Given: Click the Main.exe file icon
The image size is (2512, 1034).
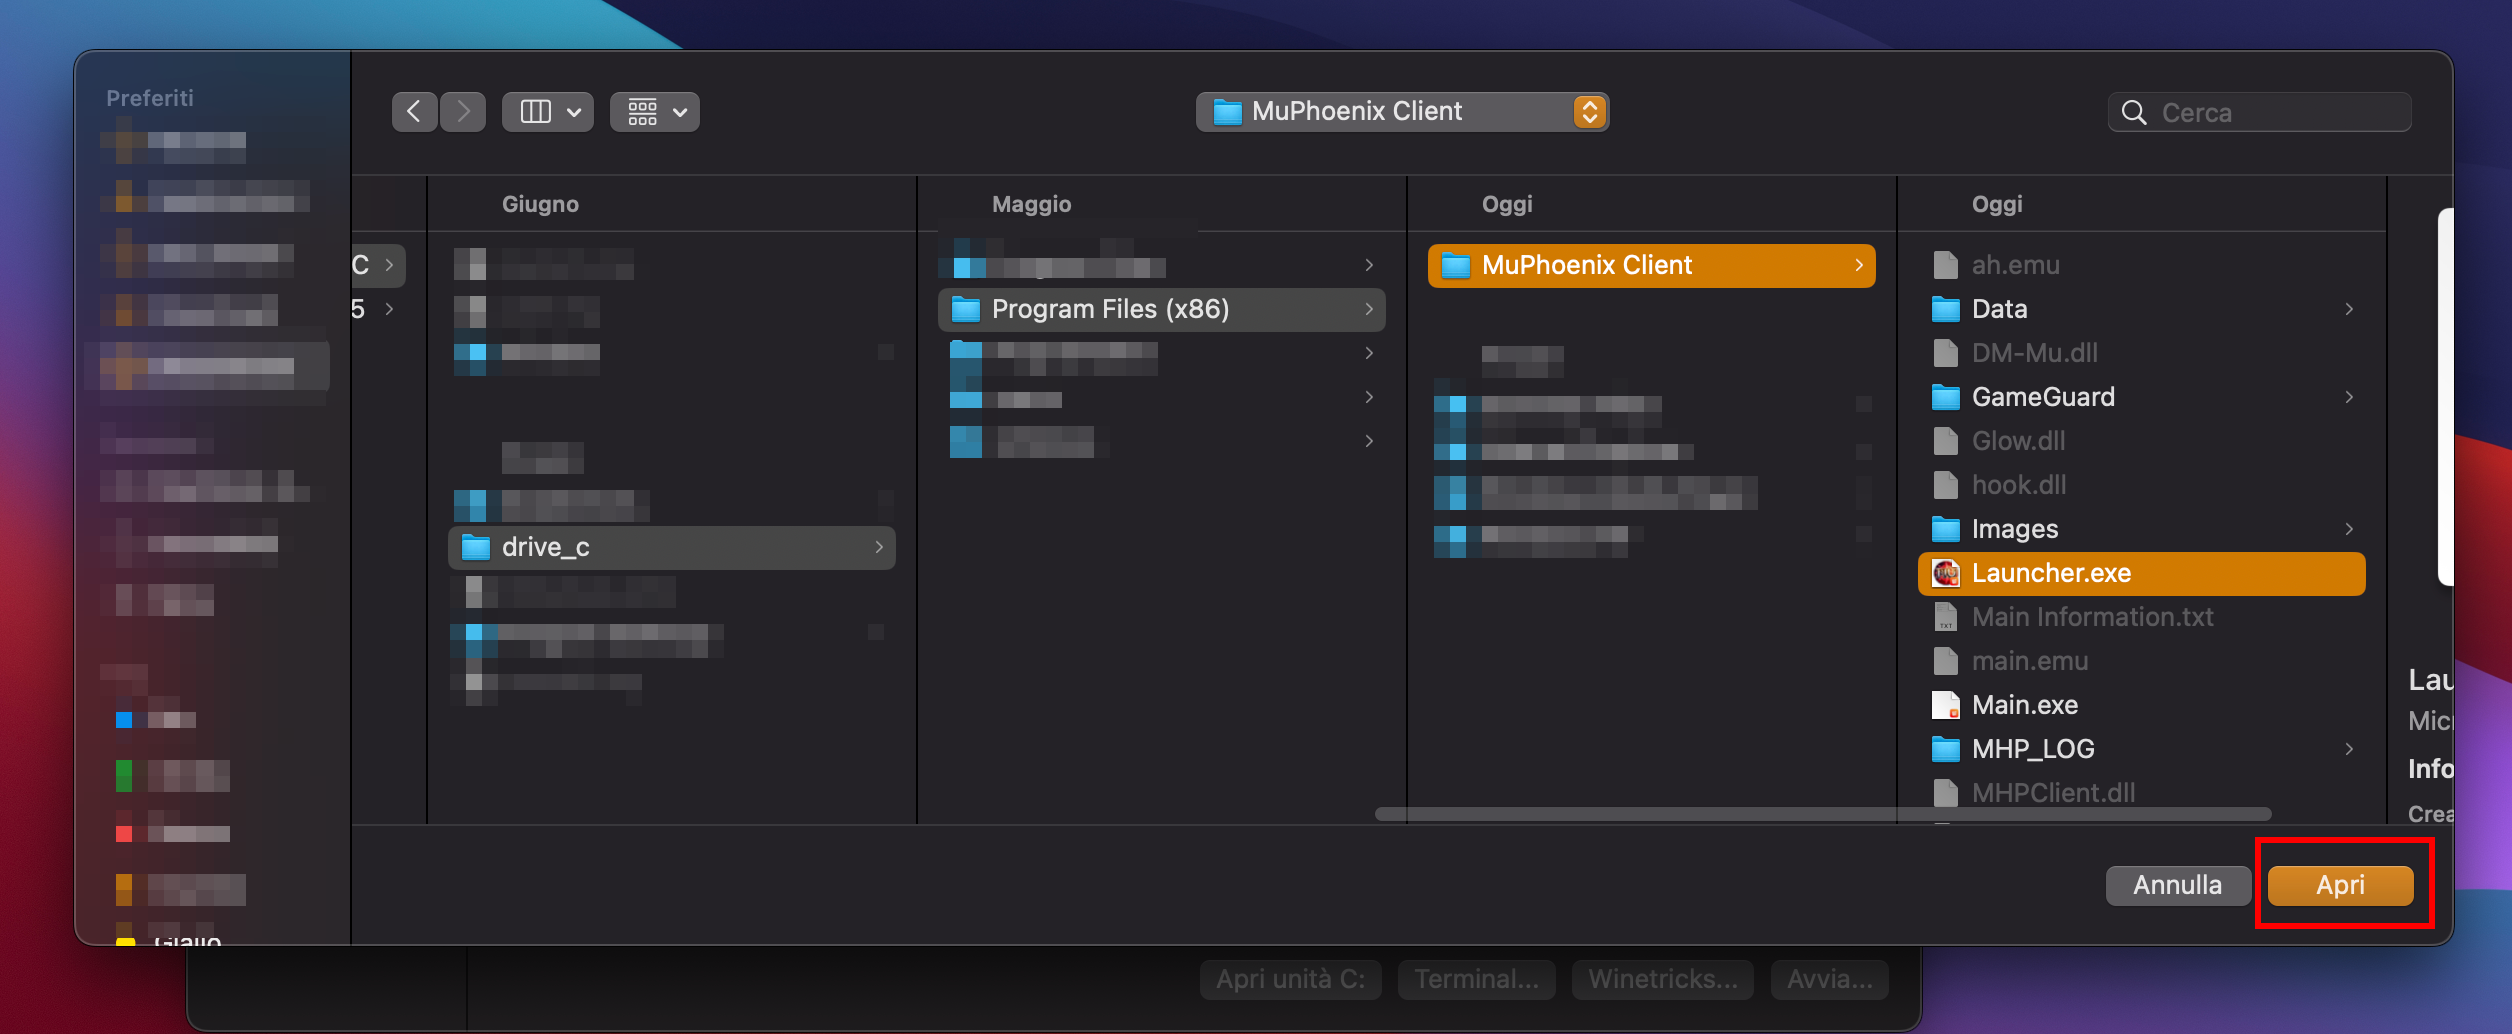Looking at the screenshot, I should [x=1946, y=705].
